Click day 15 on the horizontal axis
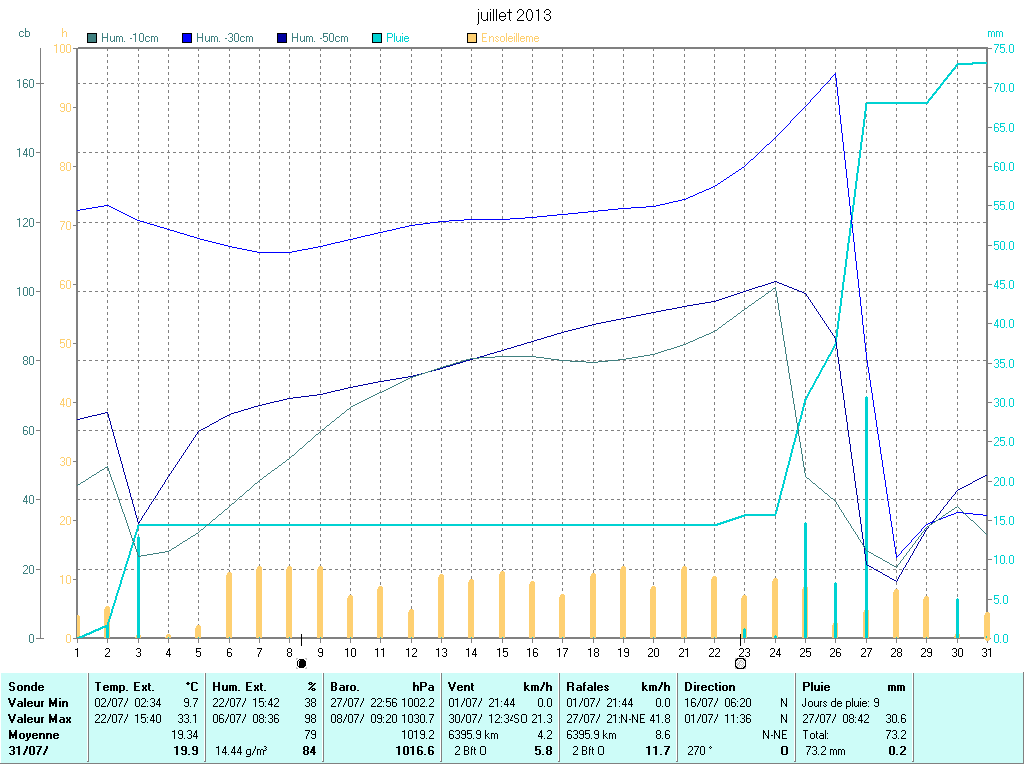The height and width of the screenshot is (764, 1024). (502, 652)
